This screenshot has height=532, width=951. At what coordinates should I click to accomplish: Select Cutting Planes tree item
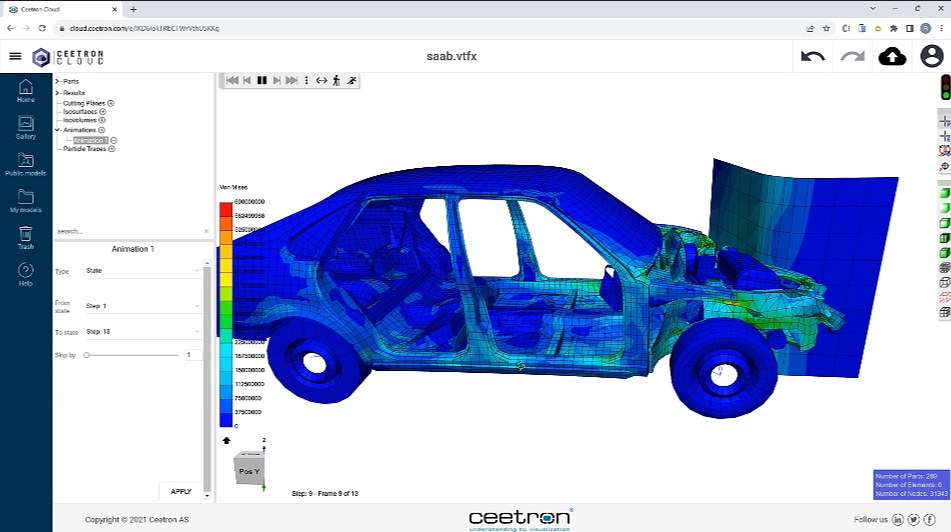coord(84,103)
